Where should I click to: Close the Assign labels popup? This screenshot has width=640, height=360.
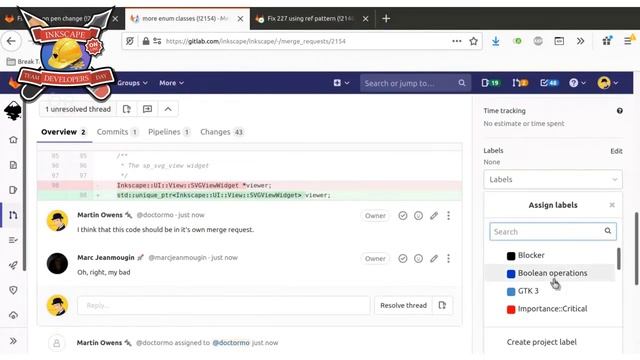pyautogui.click(x=612, y=205)
